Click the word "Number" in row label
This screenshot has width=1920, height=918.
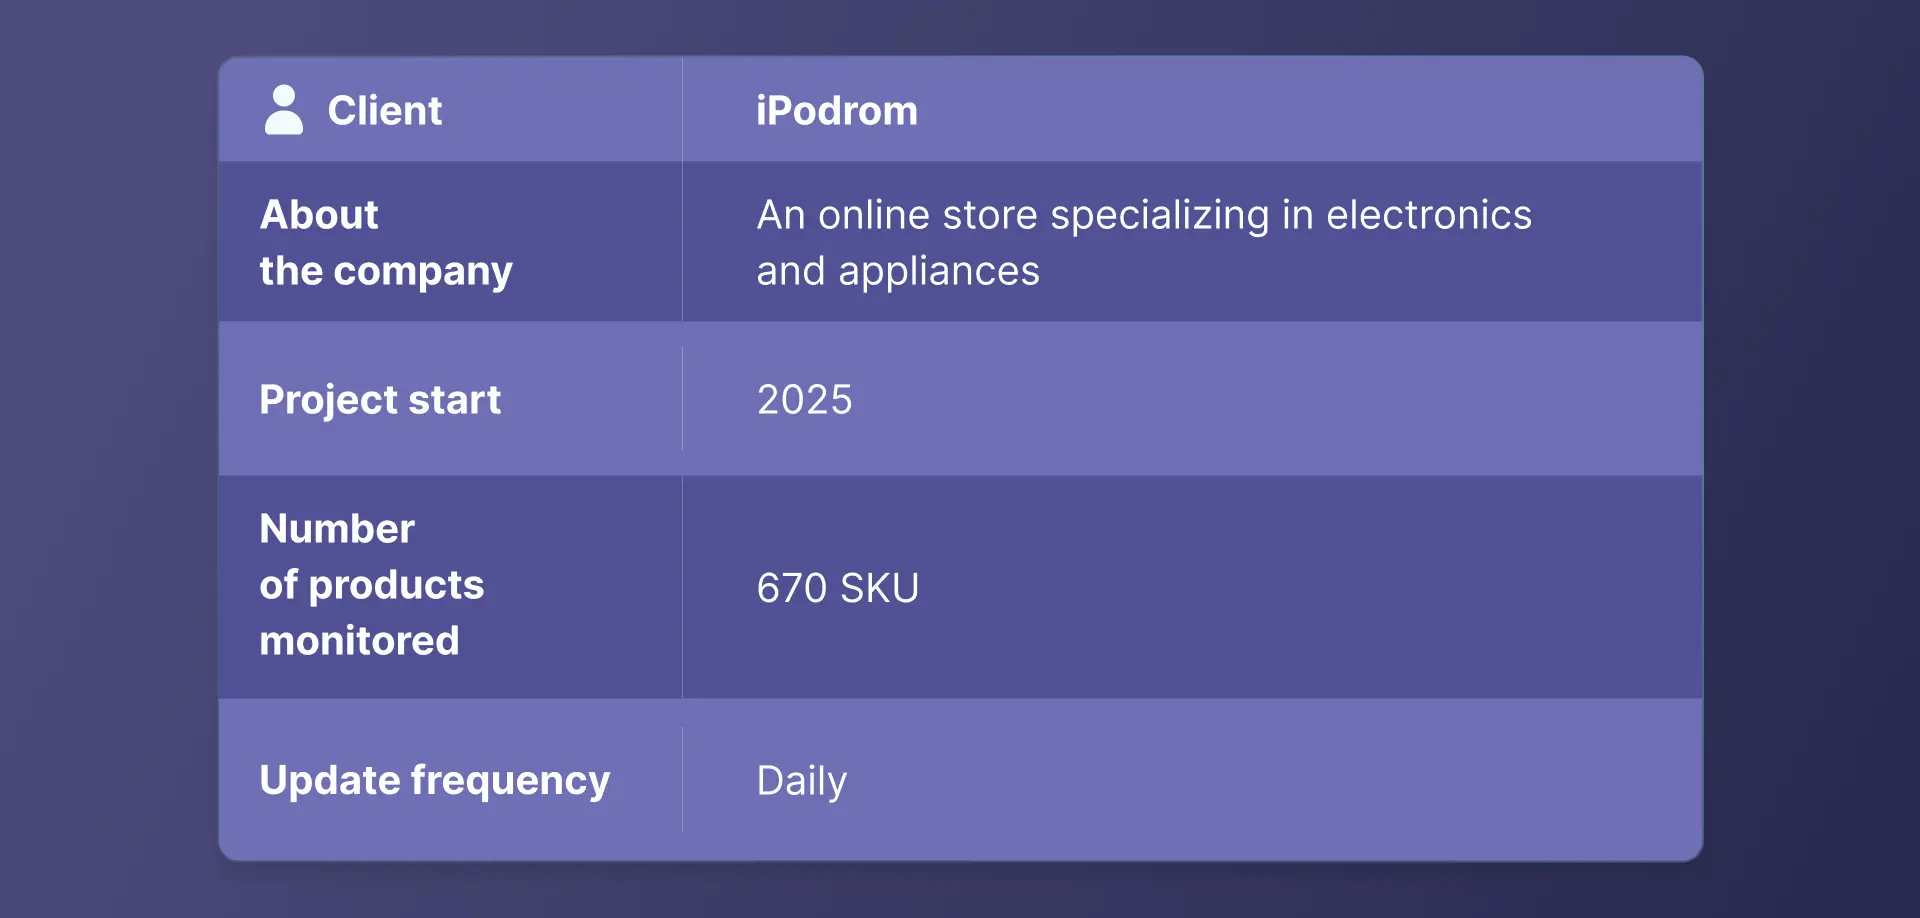tap(337, 528)
